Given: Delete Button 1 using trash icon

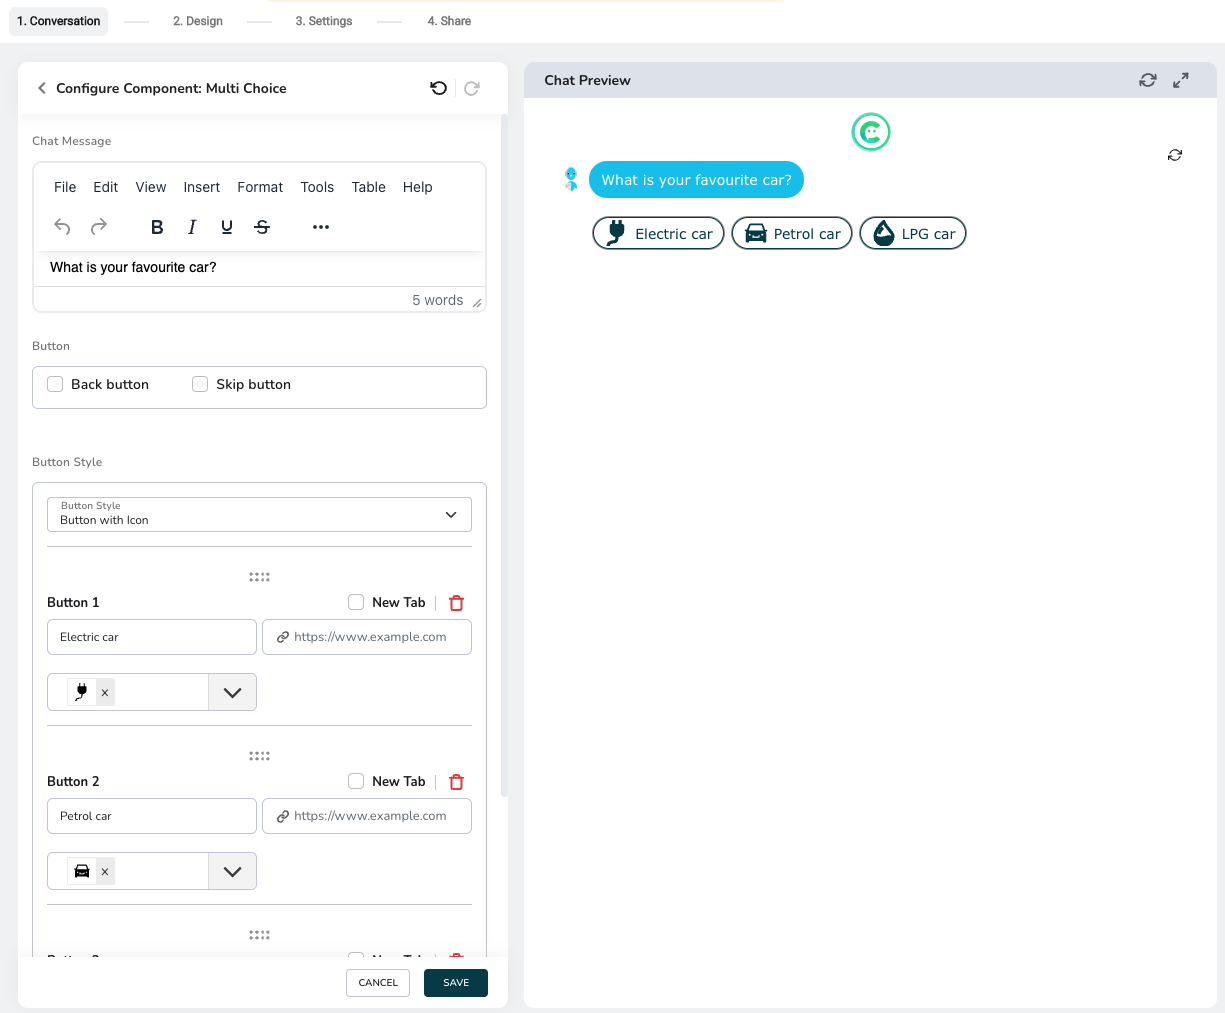Looking at the screenshot, I should click(457, 603).
